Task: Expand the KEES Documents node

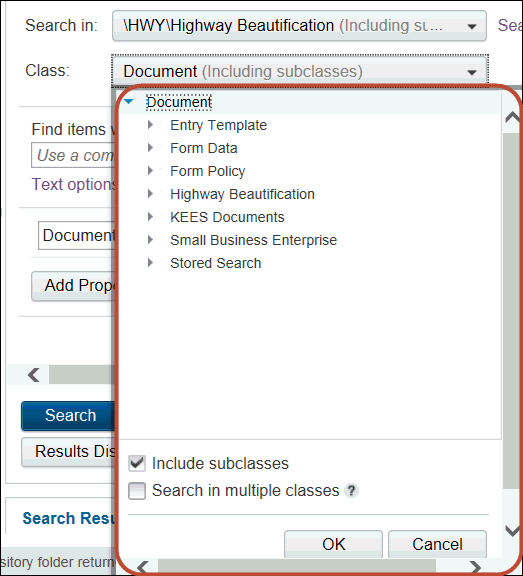Action: 150,217
